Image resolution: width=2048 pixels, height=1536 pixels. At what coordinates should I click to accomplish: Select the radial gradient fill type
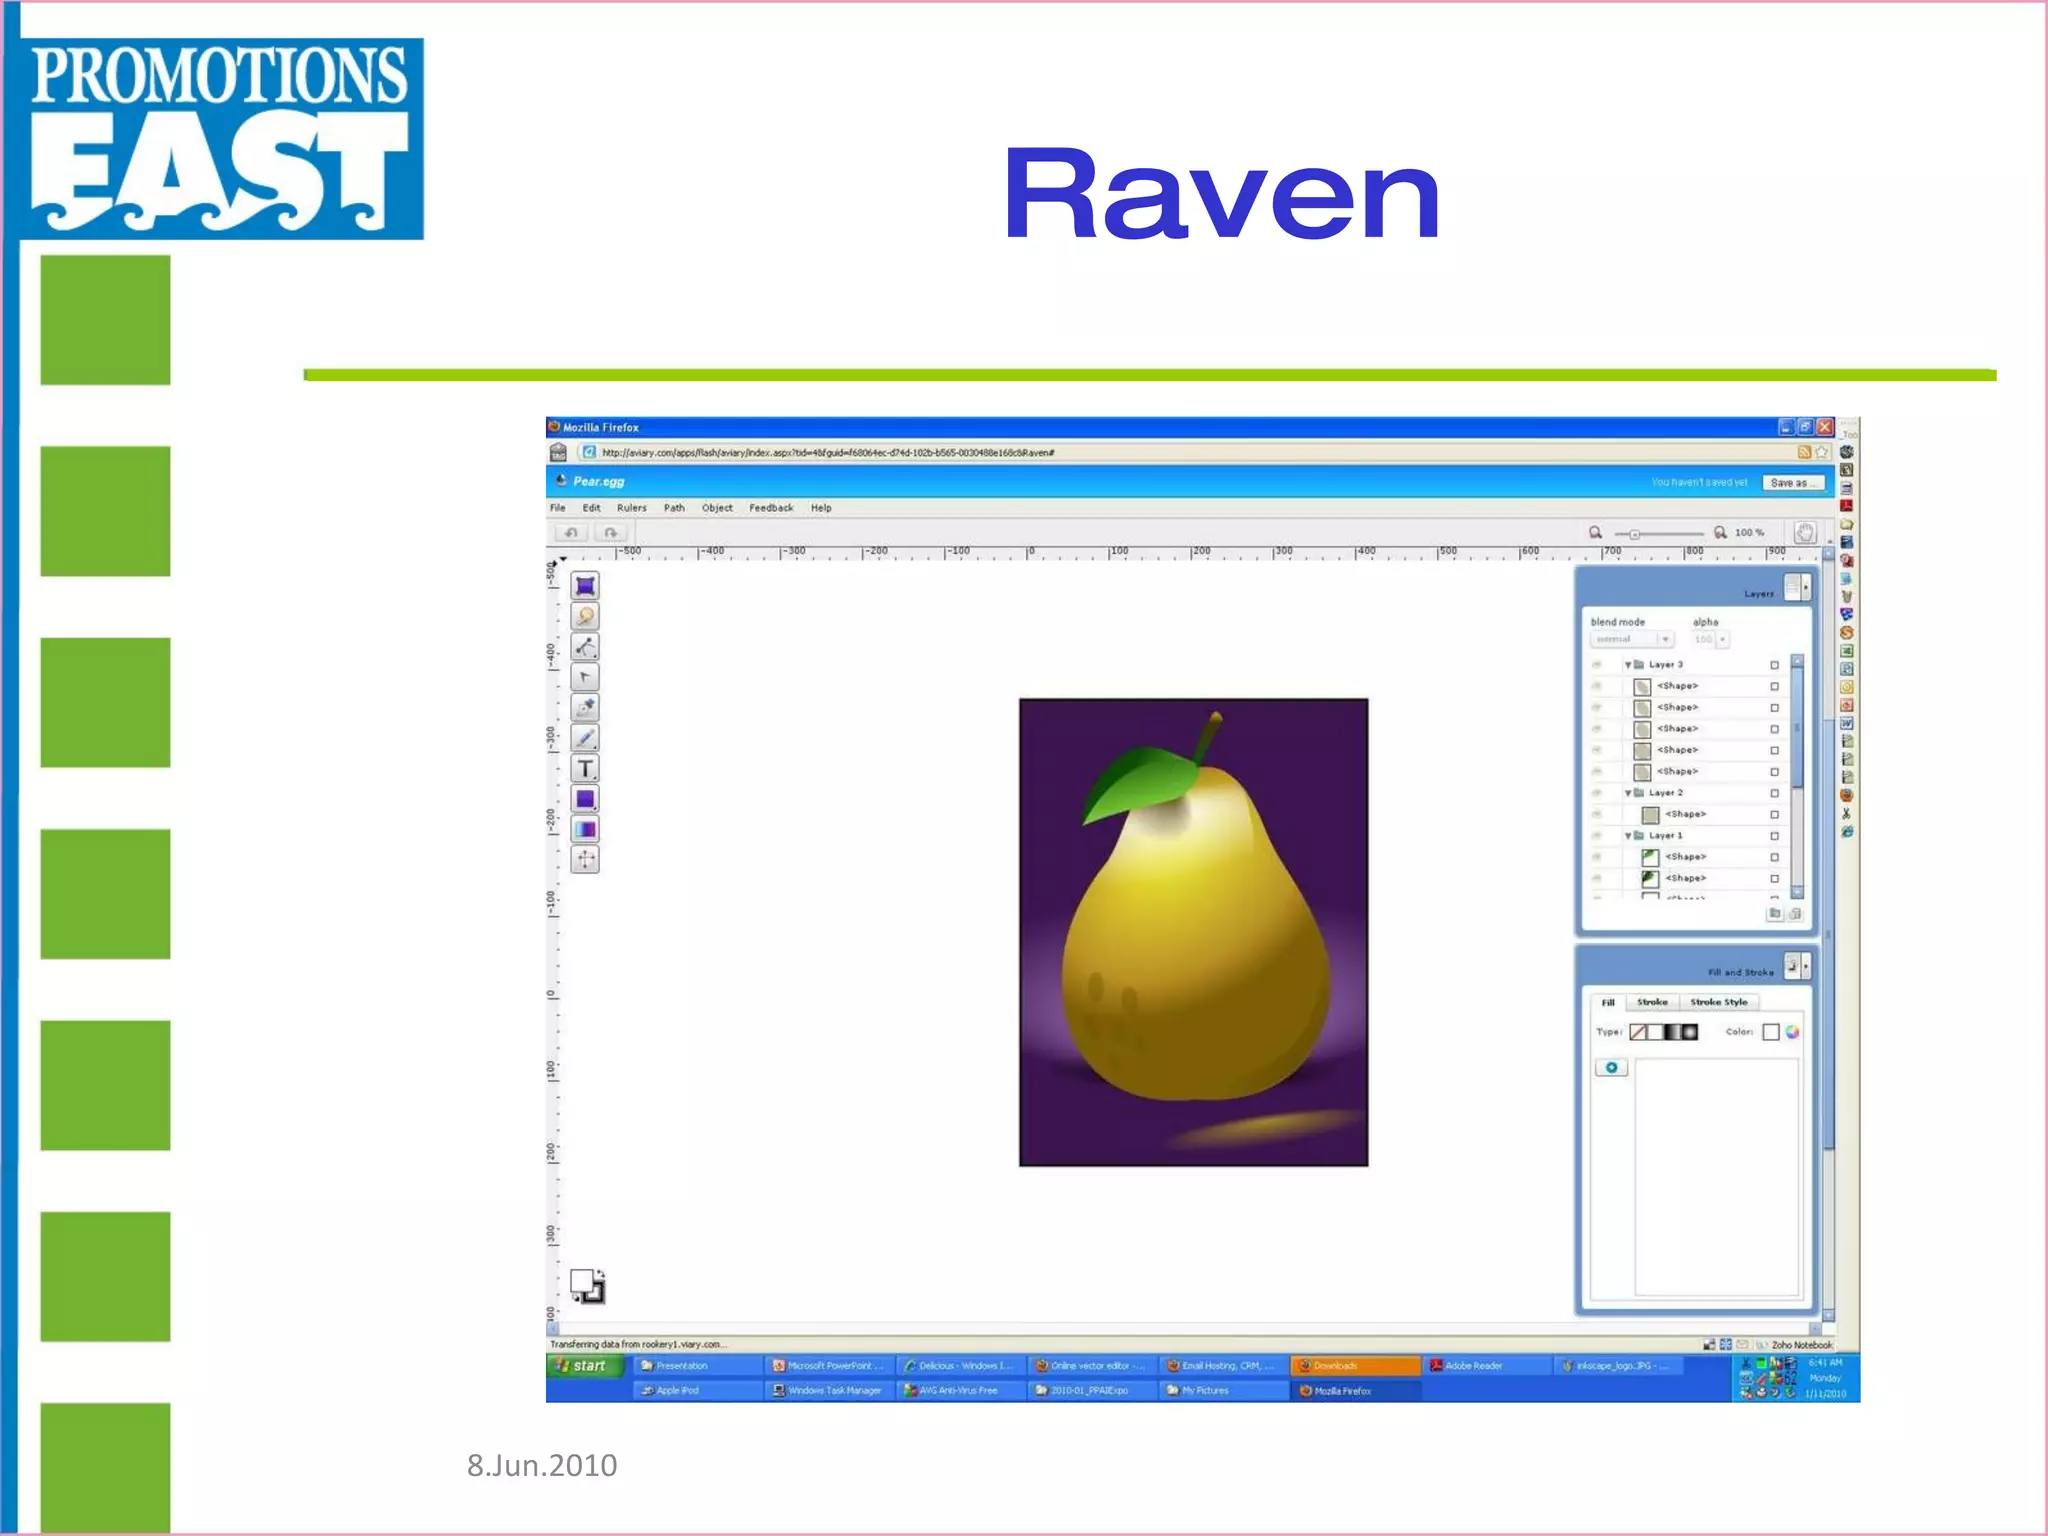click(x=1690, y=1032)
